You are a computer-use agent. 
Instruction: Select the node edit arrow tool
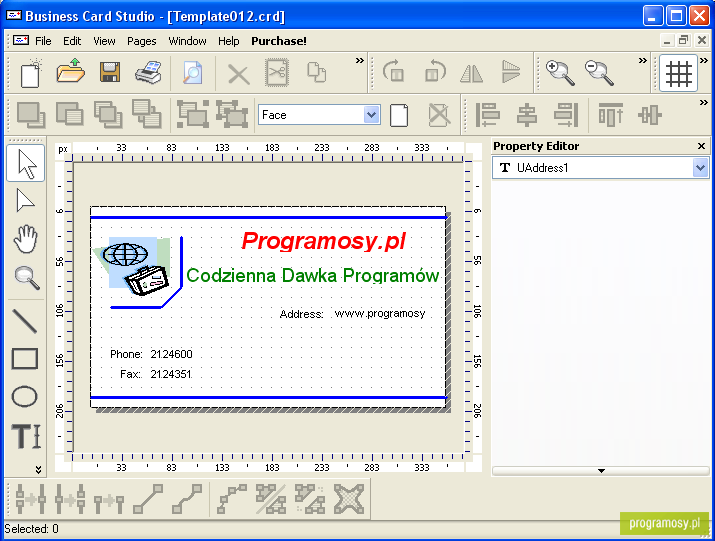tap(25, 201)
